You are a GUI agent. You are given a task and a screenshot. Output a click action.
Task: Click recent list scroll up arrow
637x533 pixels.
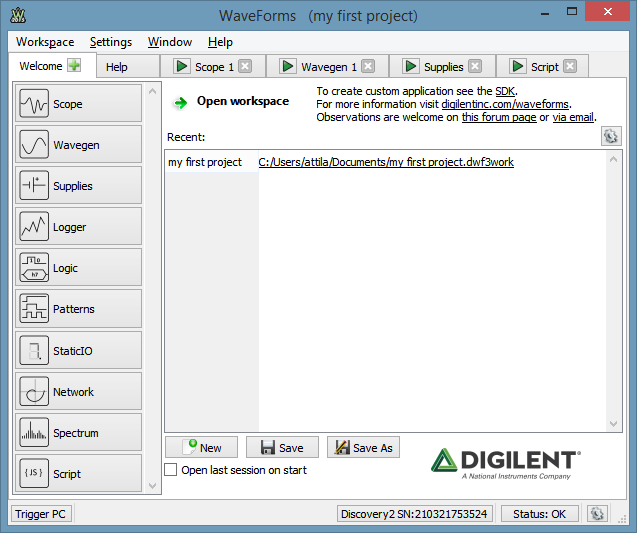tap(613, 159)
